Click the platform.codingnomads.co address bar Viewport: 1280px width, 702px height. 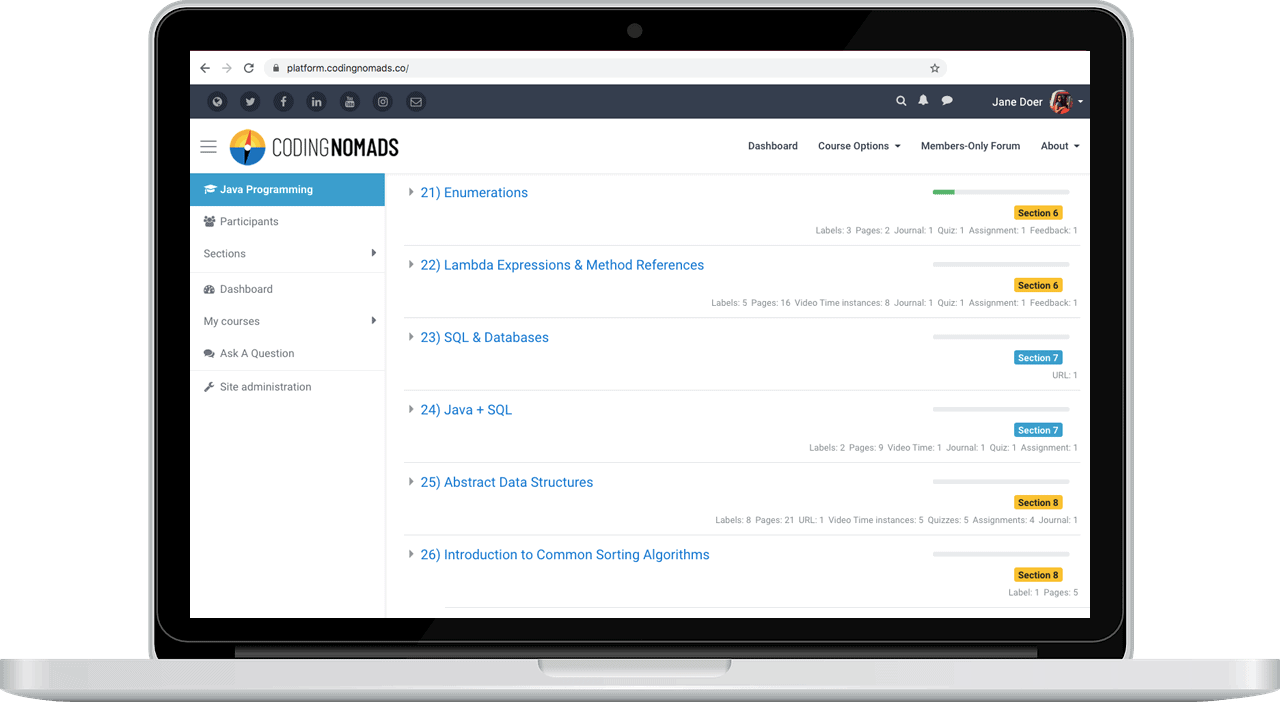pos(605,68)
